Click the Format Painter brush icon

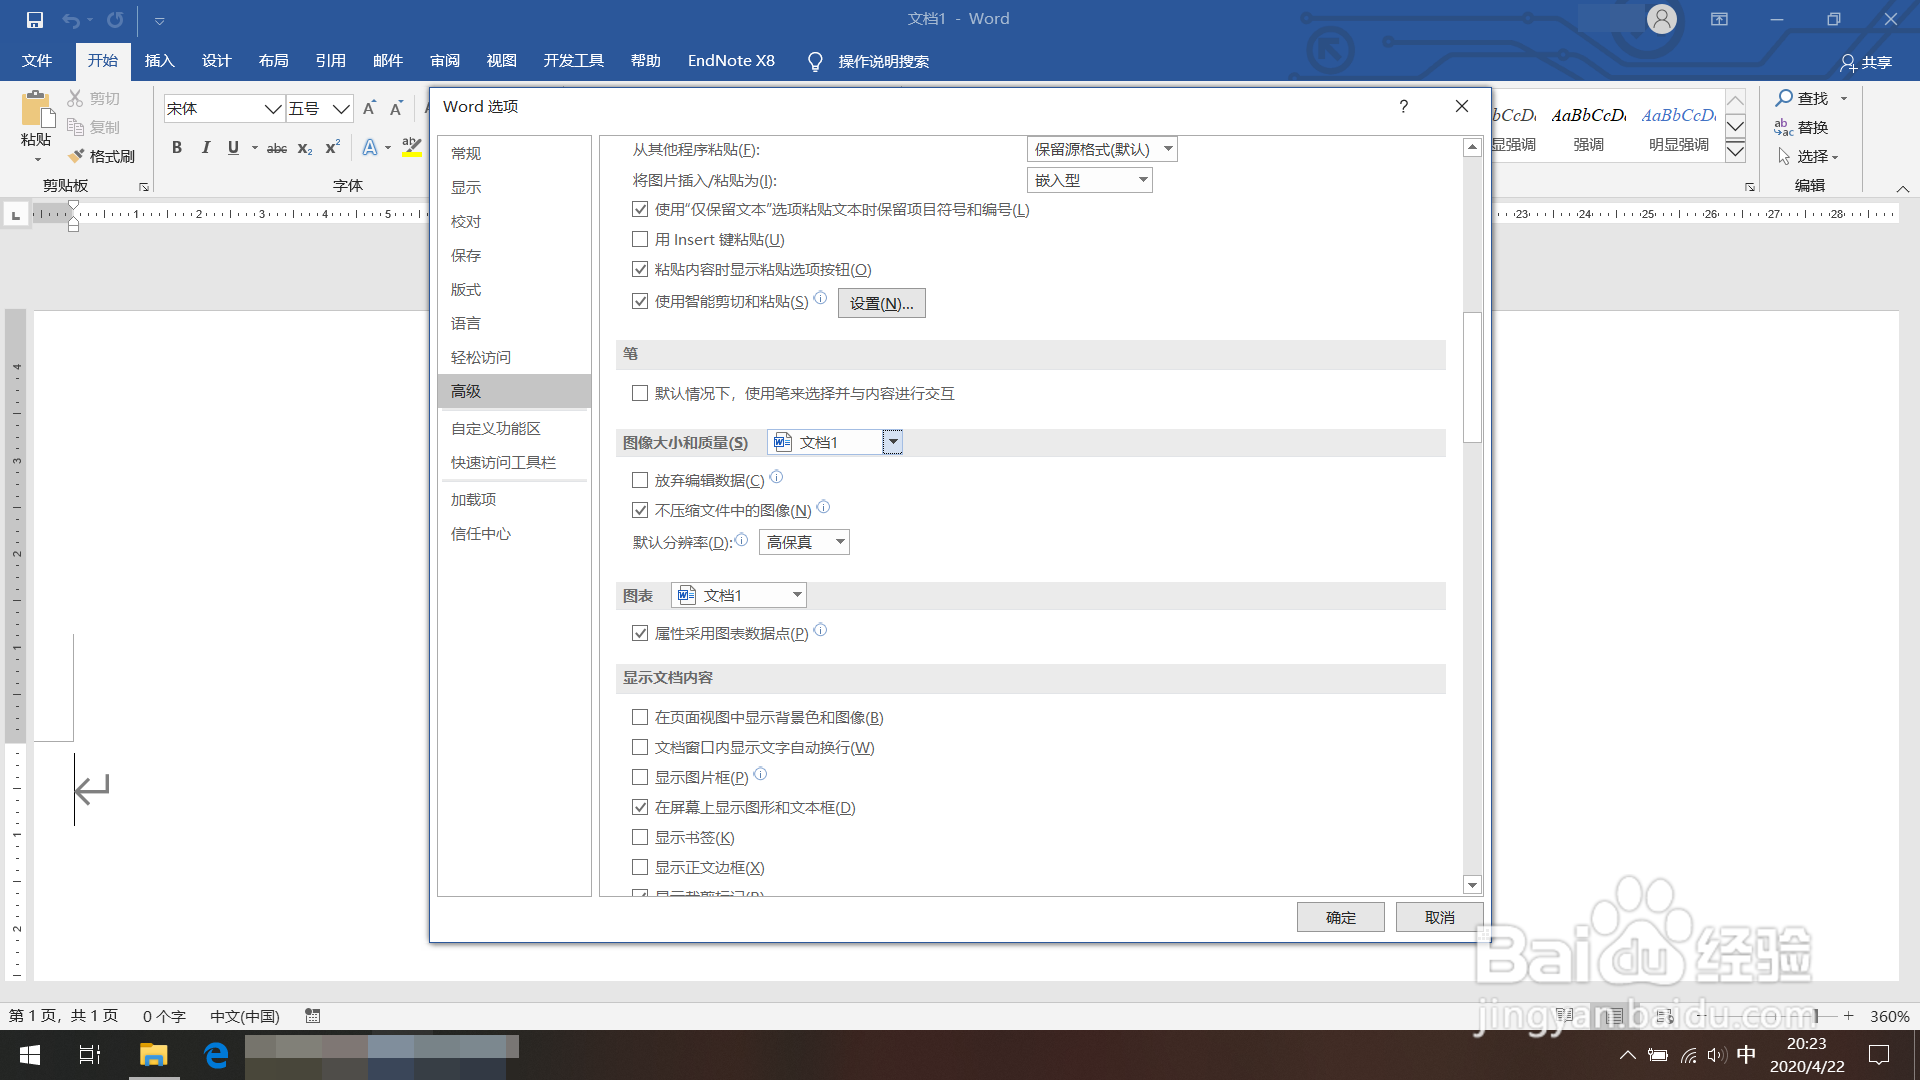[x=77, y=156]
